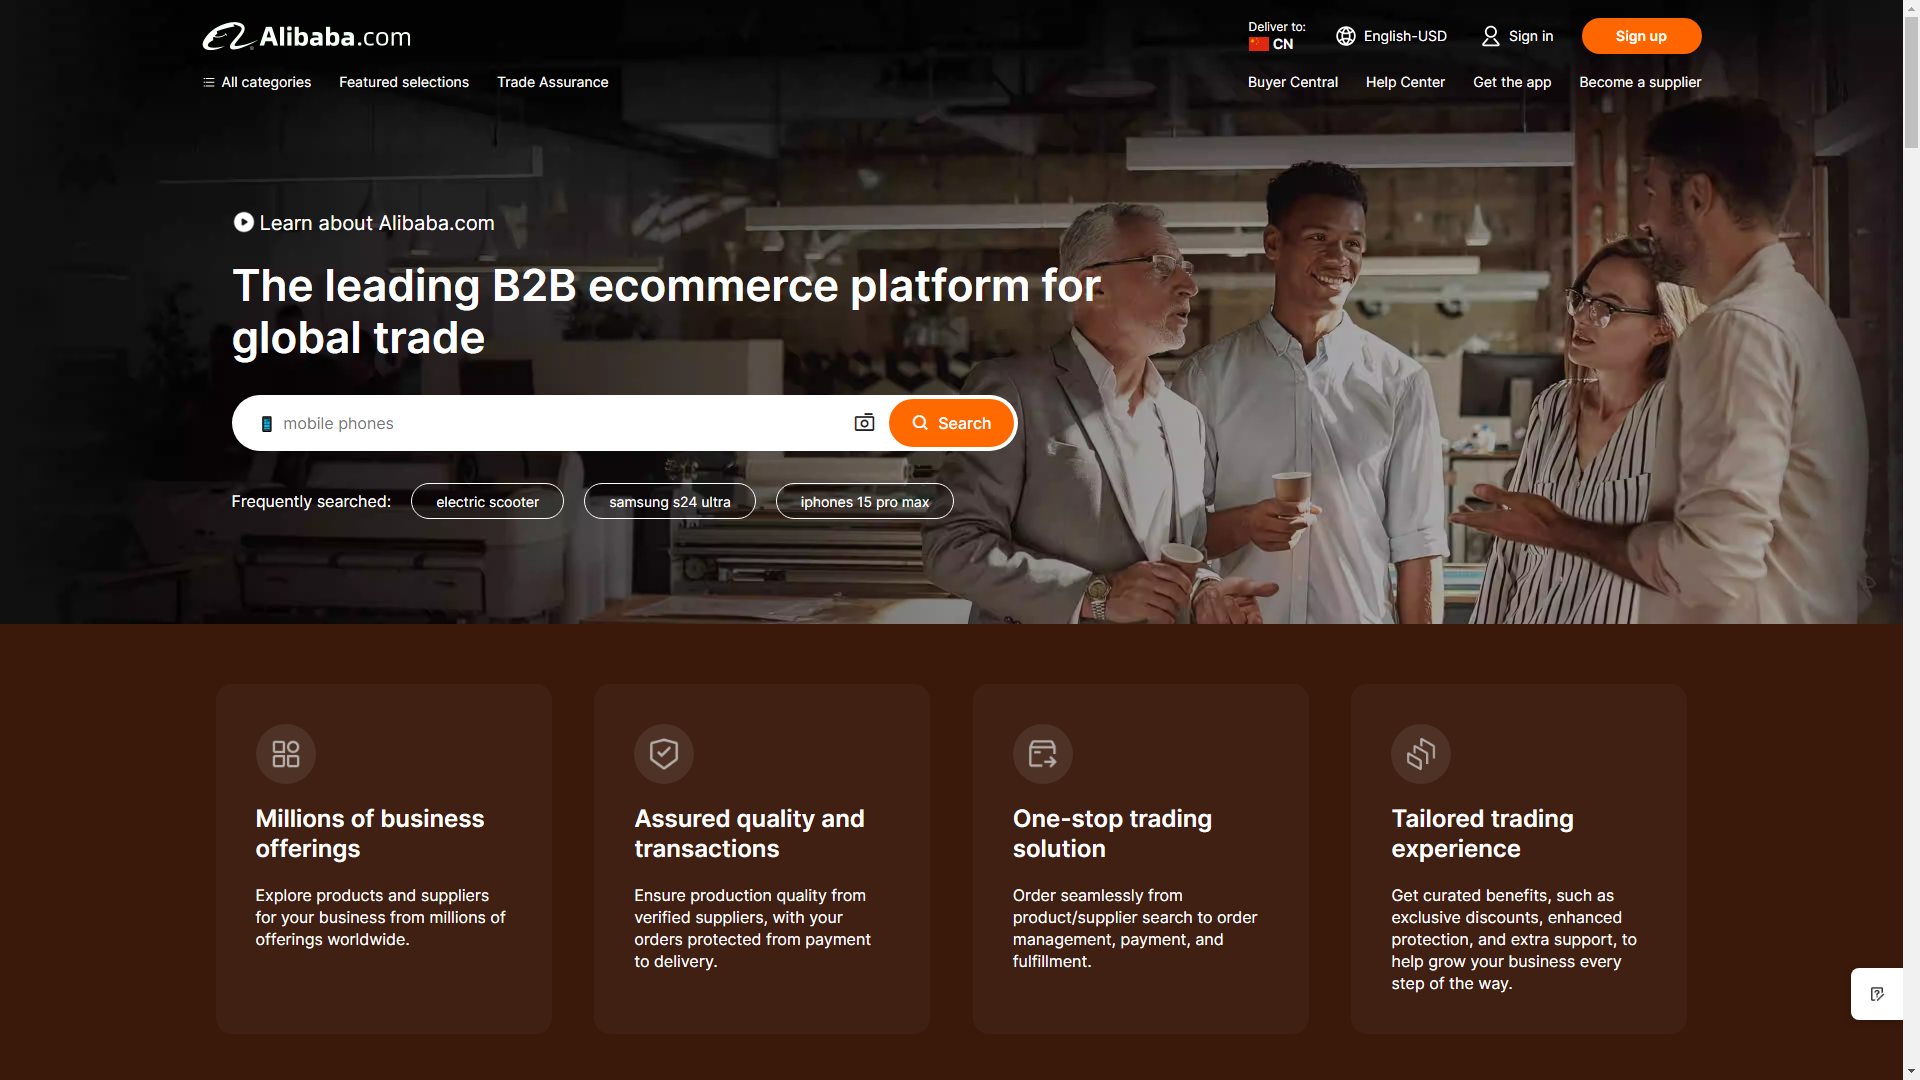Click the orange Sign up button

[x=1641, y=36]
